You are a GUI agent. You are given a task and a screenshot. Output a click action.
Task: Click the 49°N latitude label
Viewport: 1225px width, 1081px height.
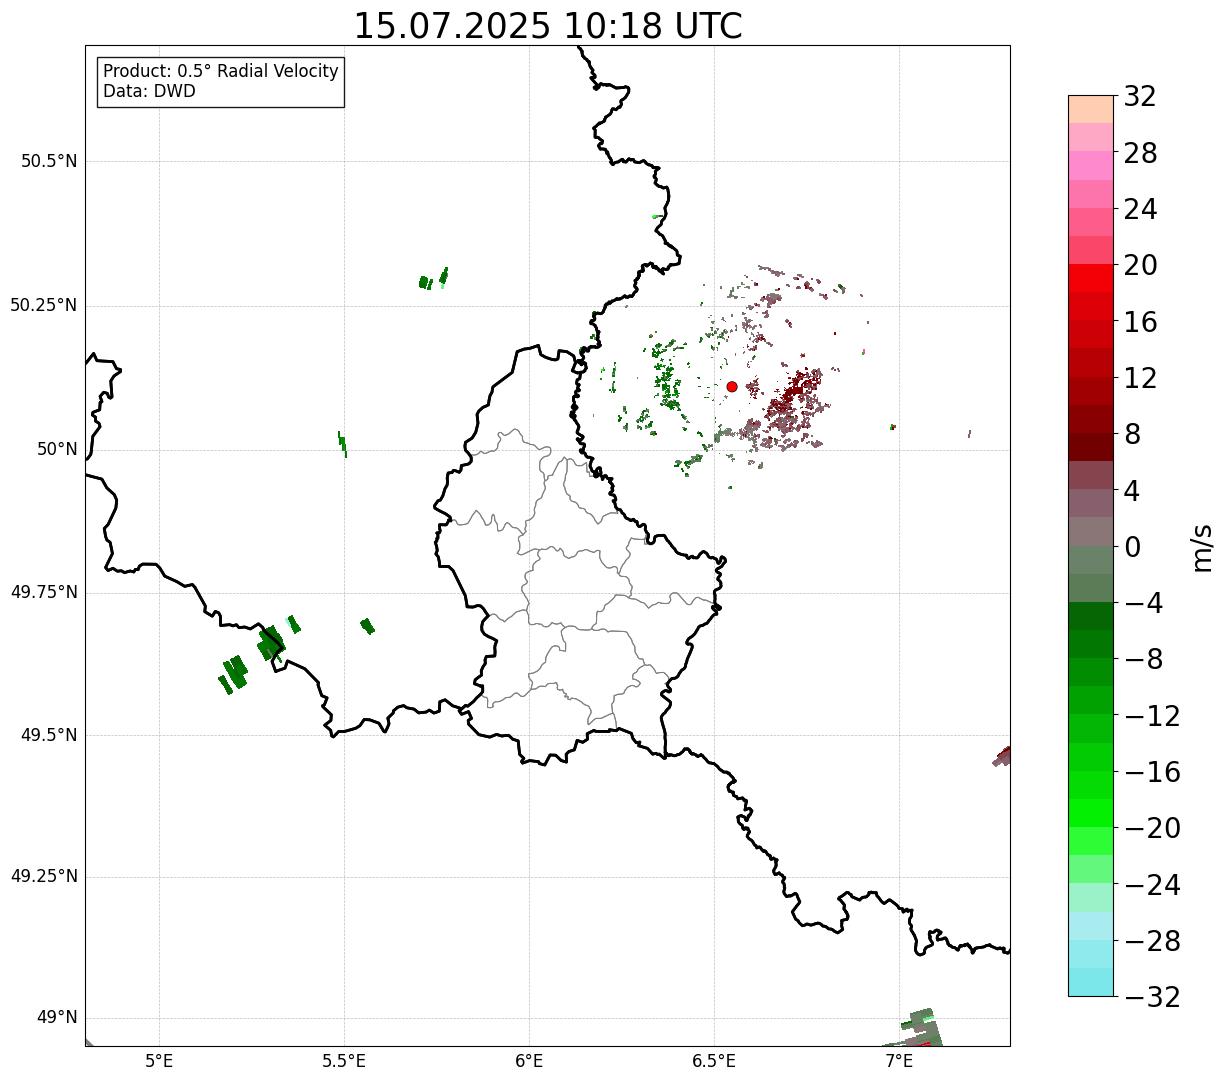[57, 1017]
